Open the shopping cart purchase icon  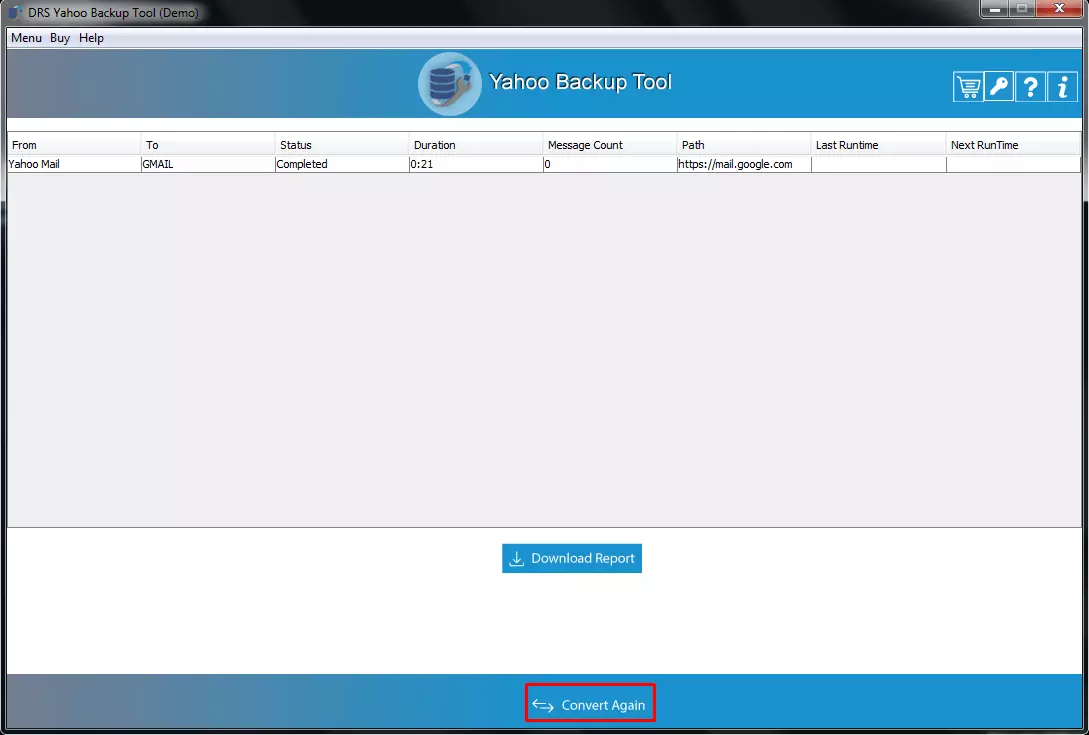(x=967, y=87)
